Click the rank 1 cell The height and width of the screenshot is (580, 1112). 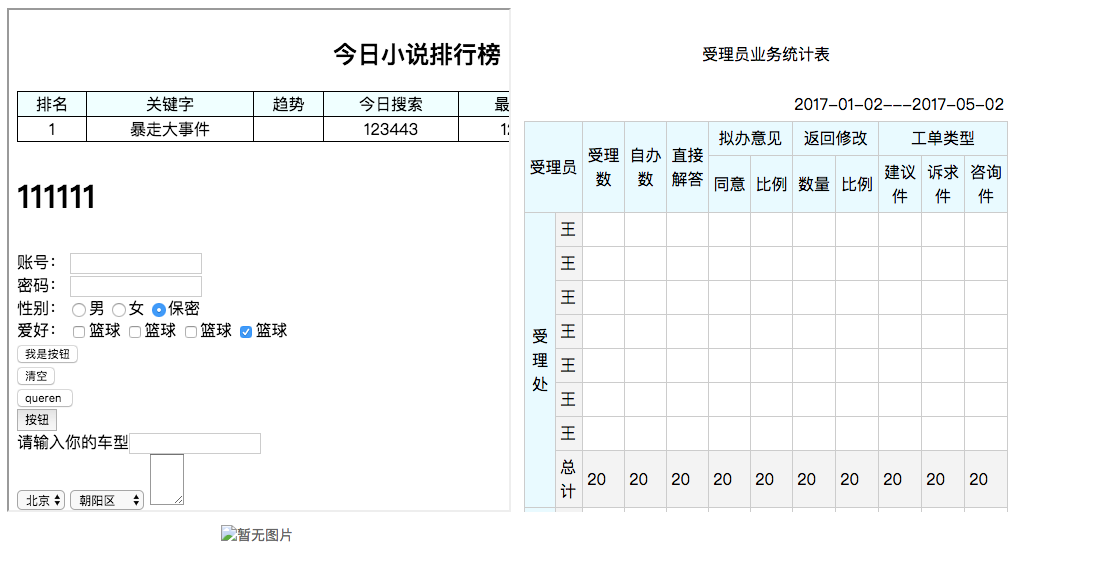52,129
